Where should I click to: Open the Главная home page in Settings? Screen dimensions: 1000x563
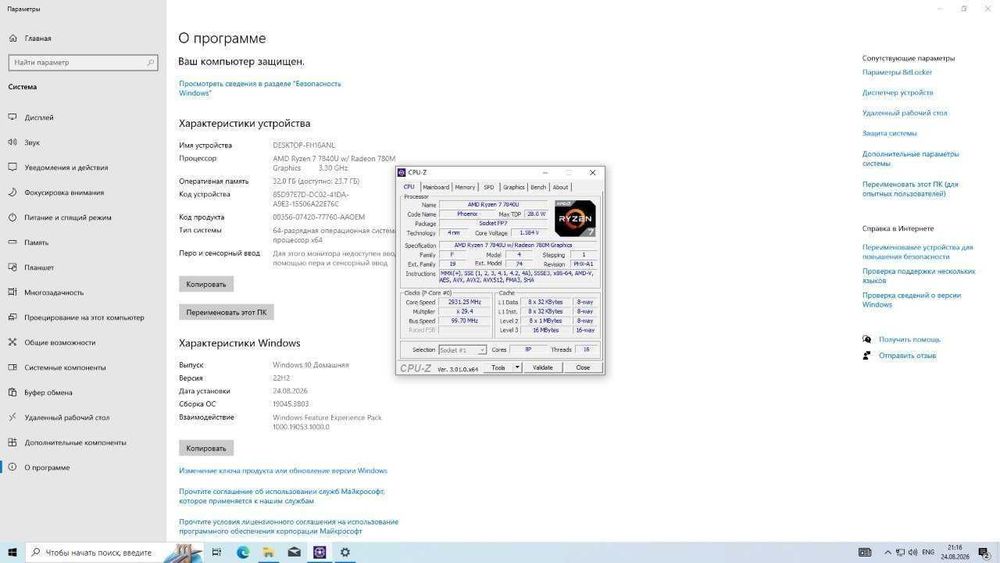pyautogui.click(x=30, y=38)
